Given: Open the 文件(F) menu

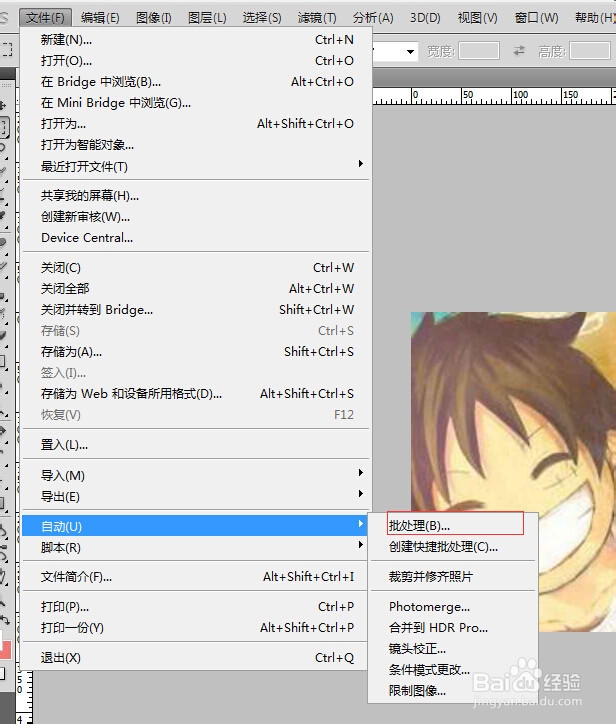Looking at the screenshot, I should pyautogui.click(x=45, y=18).
